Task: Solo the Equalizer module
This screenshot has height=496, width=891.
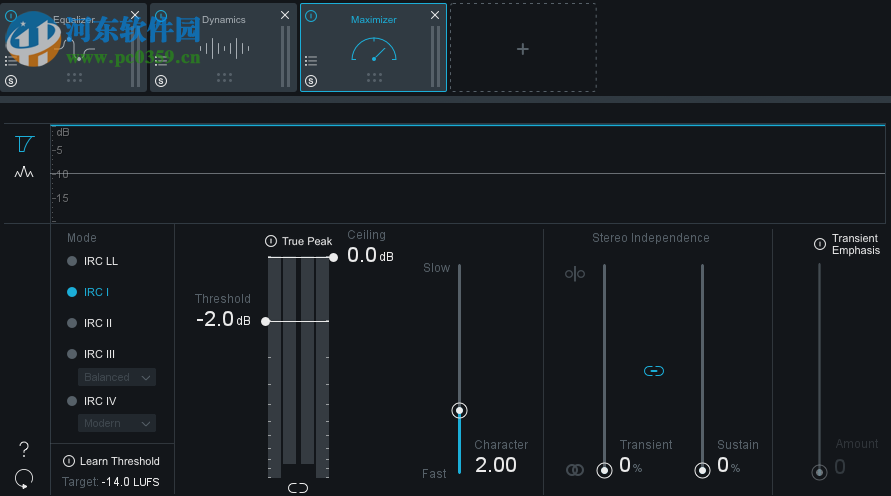Action: click(11, 81)
